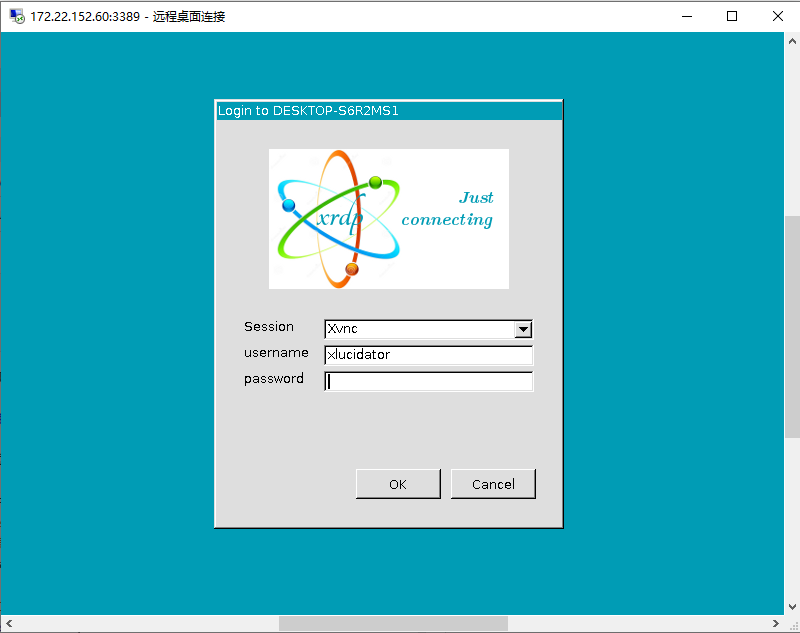Open the Session dropdown arrow
800x633 pixels.
(x=523, y=330)
